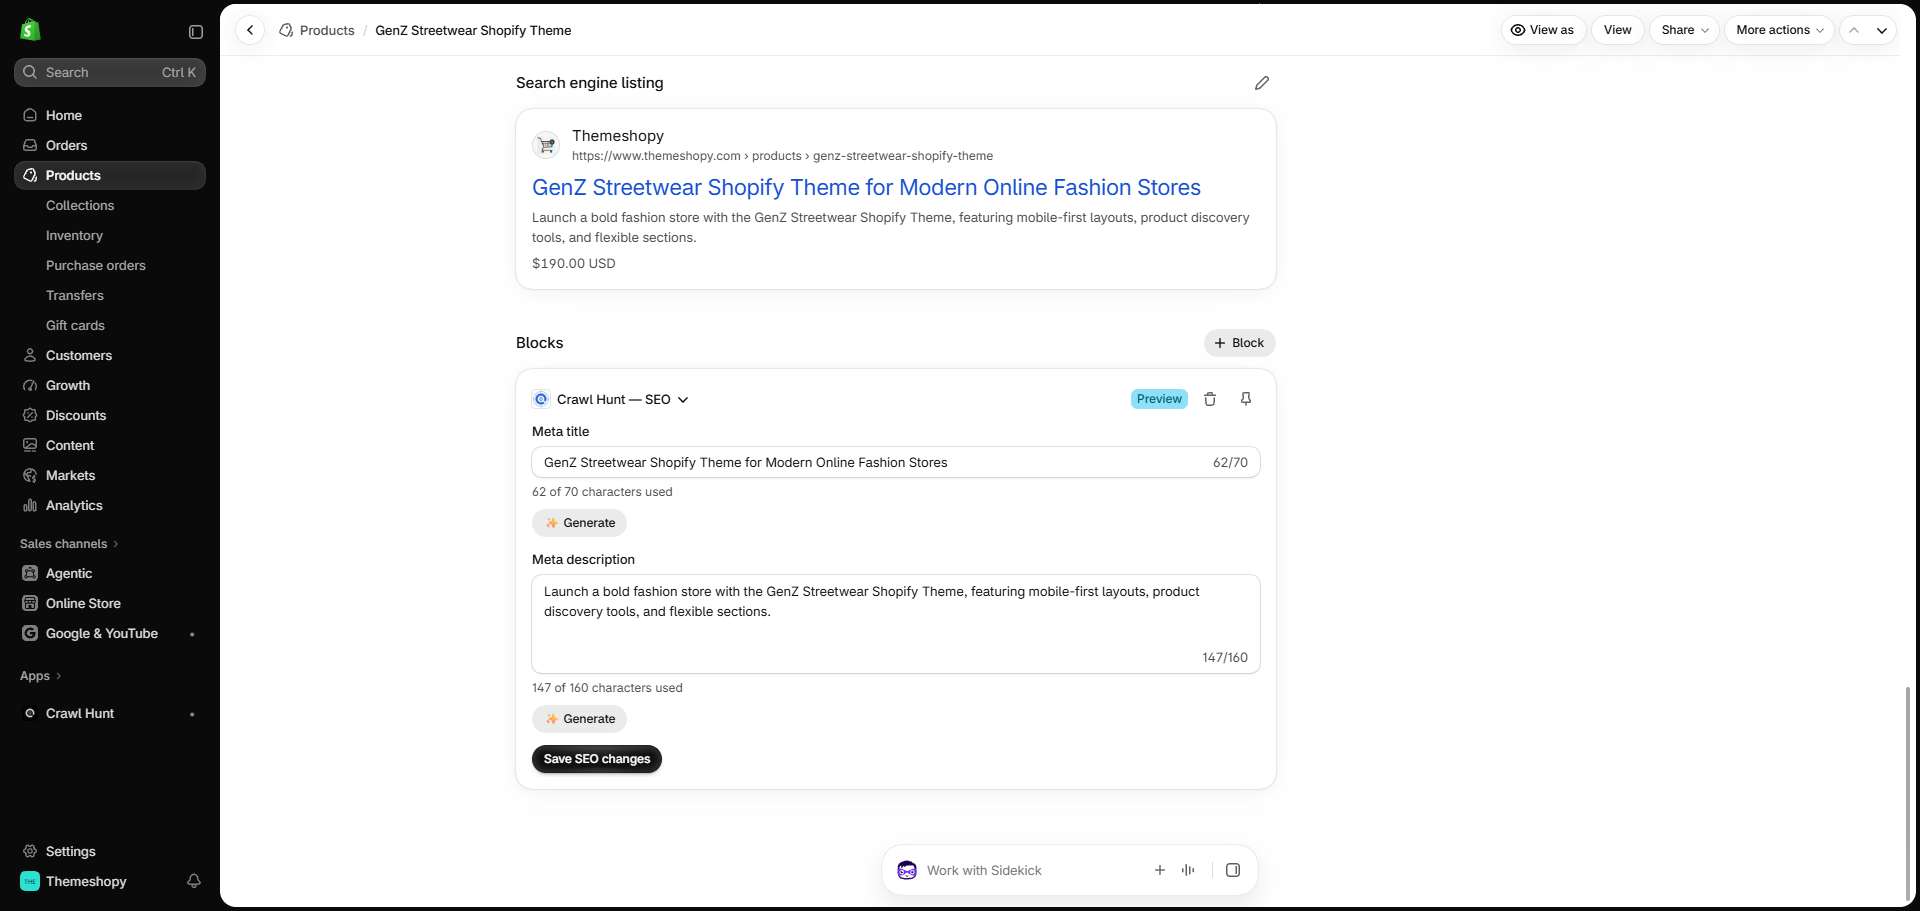Image resolution: width=1920 pixels, height=911 pixels.
Task: Open Sidekick side panel icon
Action: pyautogui.click(x=1233, y=870)
